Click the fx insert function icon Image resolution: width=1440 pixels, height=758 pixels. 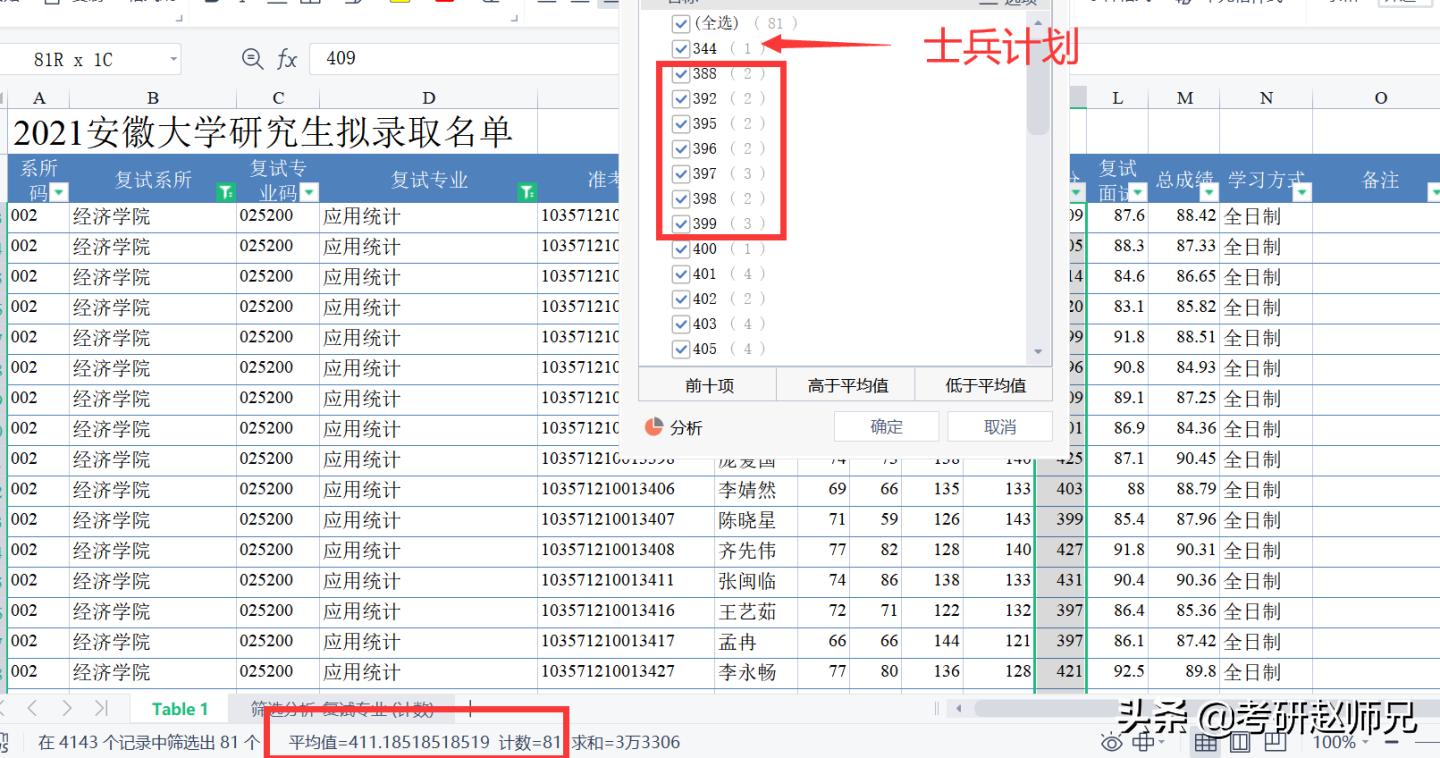288,58
